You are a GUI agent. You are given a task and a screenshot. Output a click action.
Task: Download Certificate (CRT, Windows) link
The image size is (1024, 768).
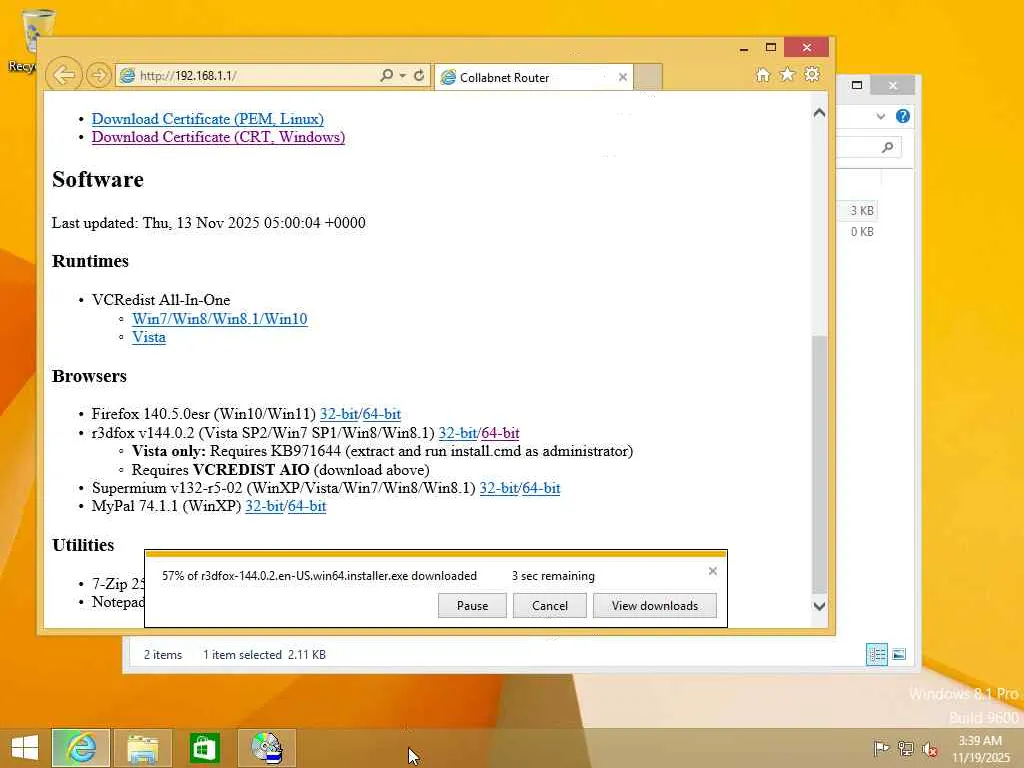tap(218, 137)
